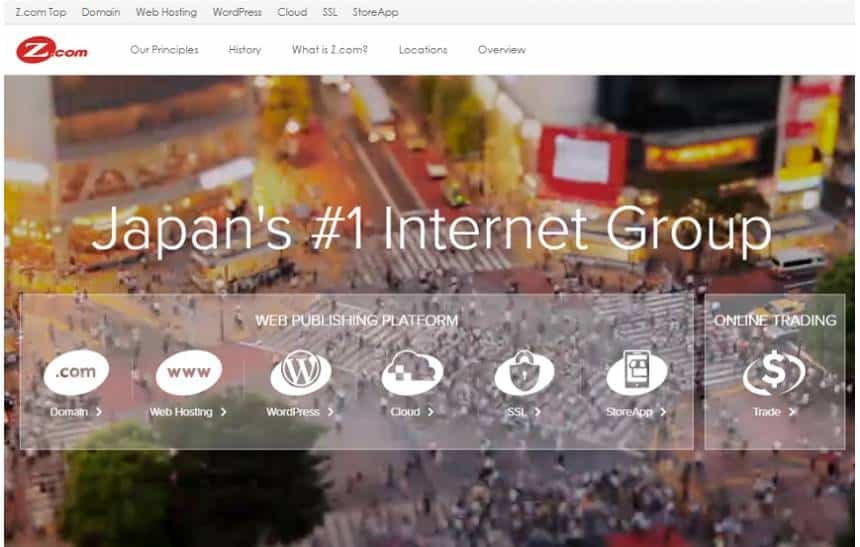
Task: Open the .com Domain icon
Action: pos(76,373)
